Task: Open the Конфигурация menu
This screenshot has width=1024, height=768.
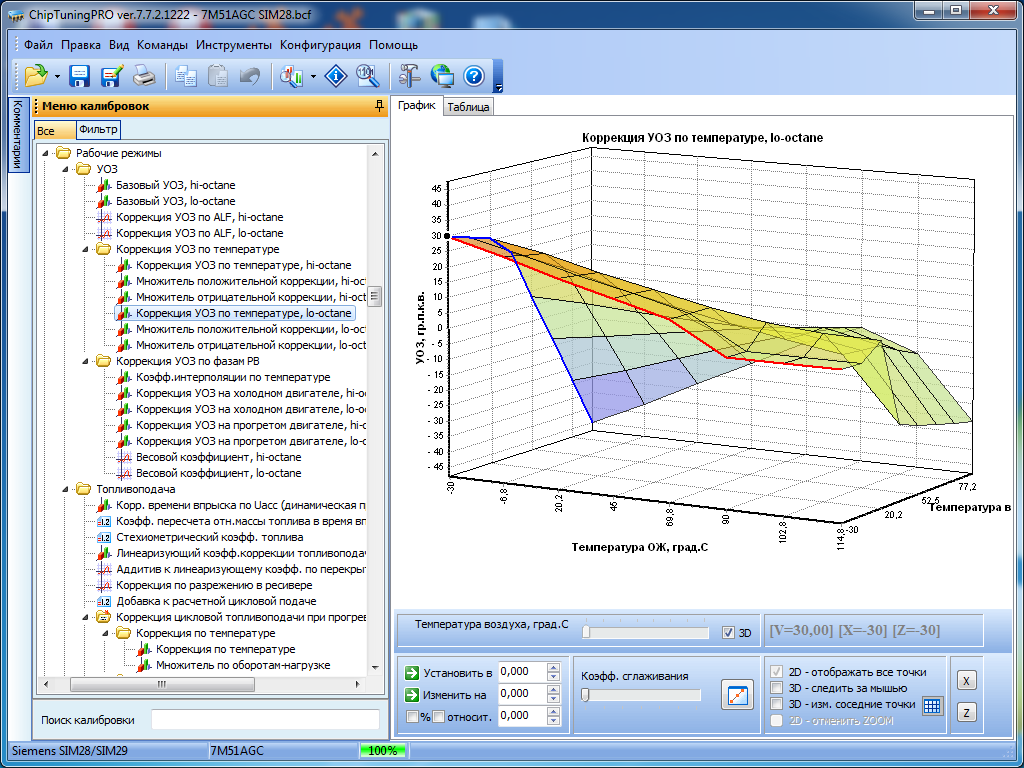Action: pyautogui.click(x=321, y=45)
